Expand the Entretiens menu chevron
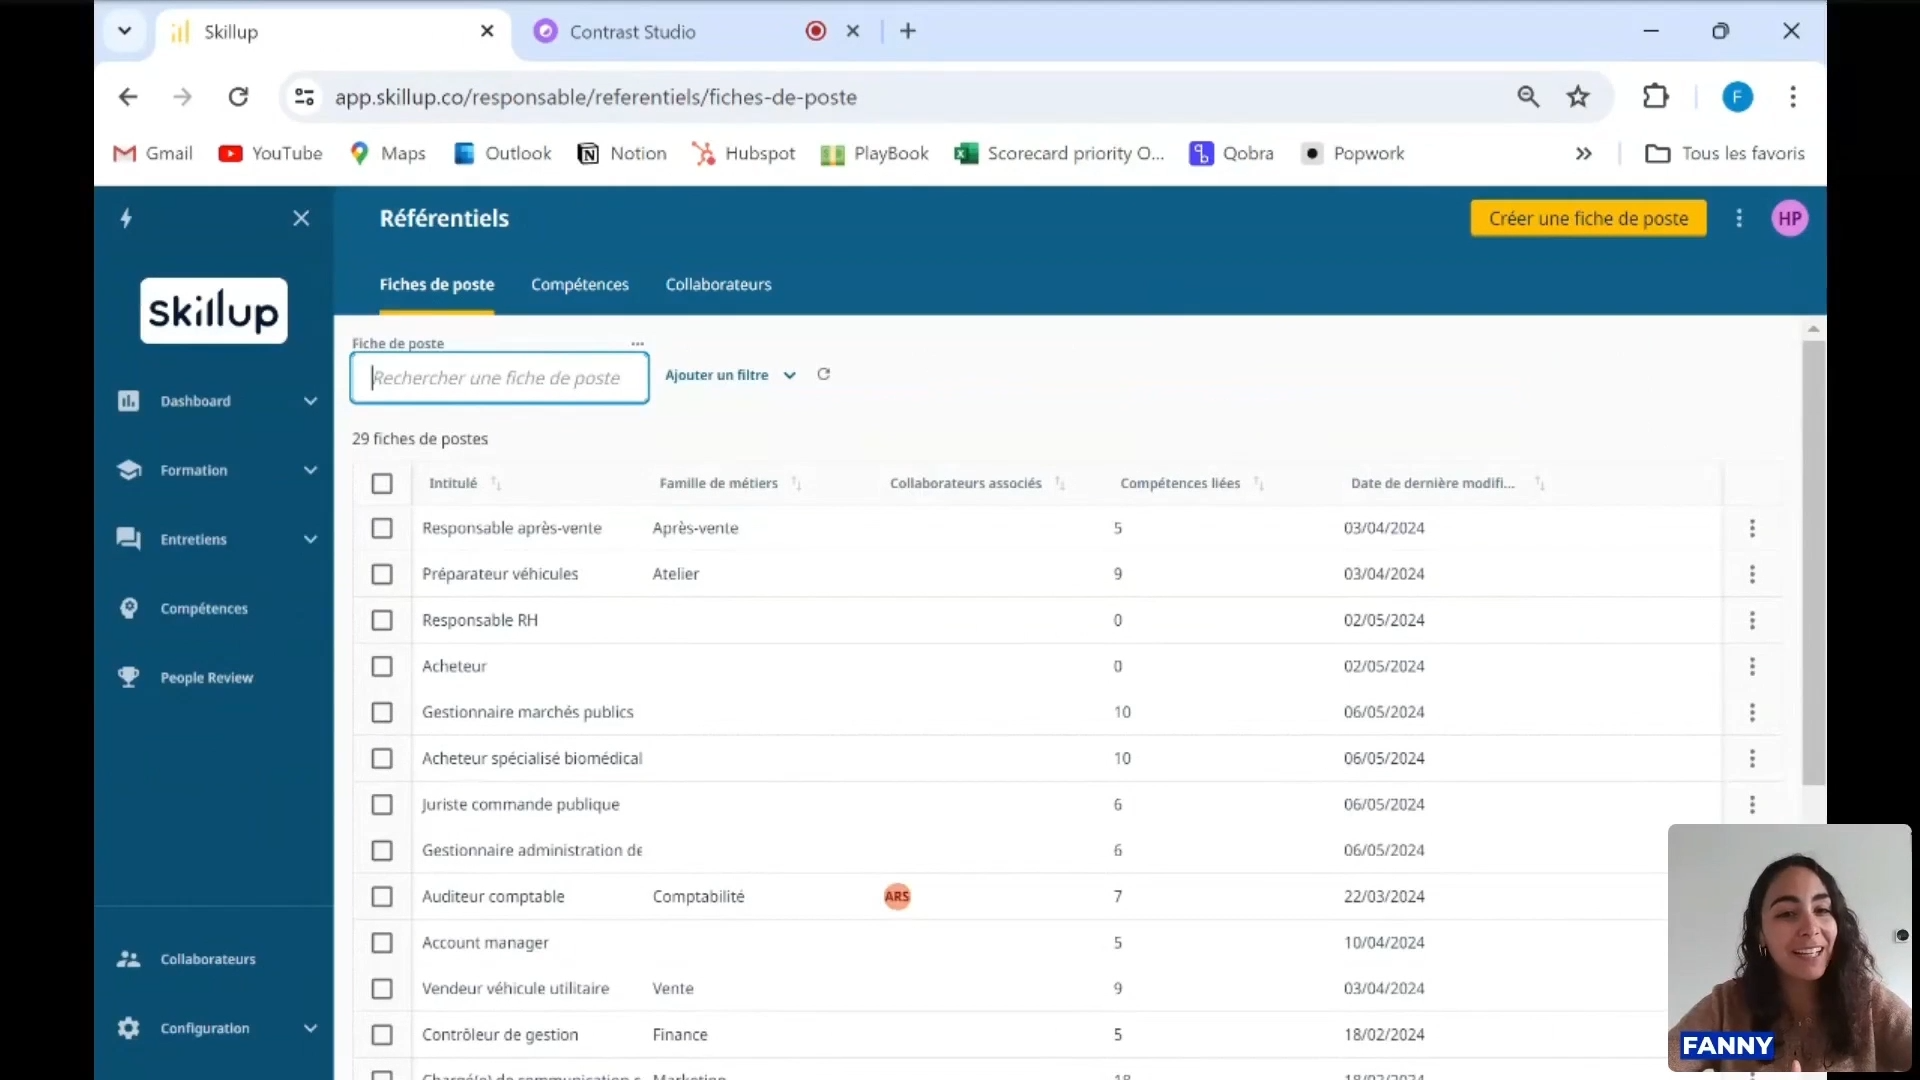The image size is (1920, 1080). coord(310,539)
